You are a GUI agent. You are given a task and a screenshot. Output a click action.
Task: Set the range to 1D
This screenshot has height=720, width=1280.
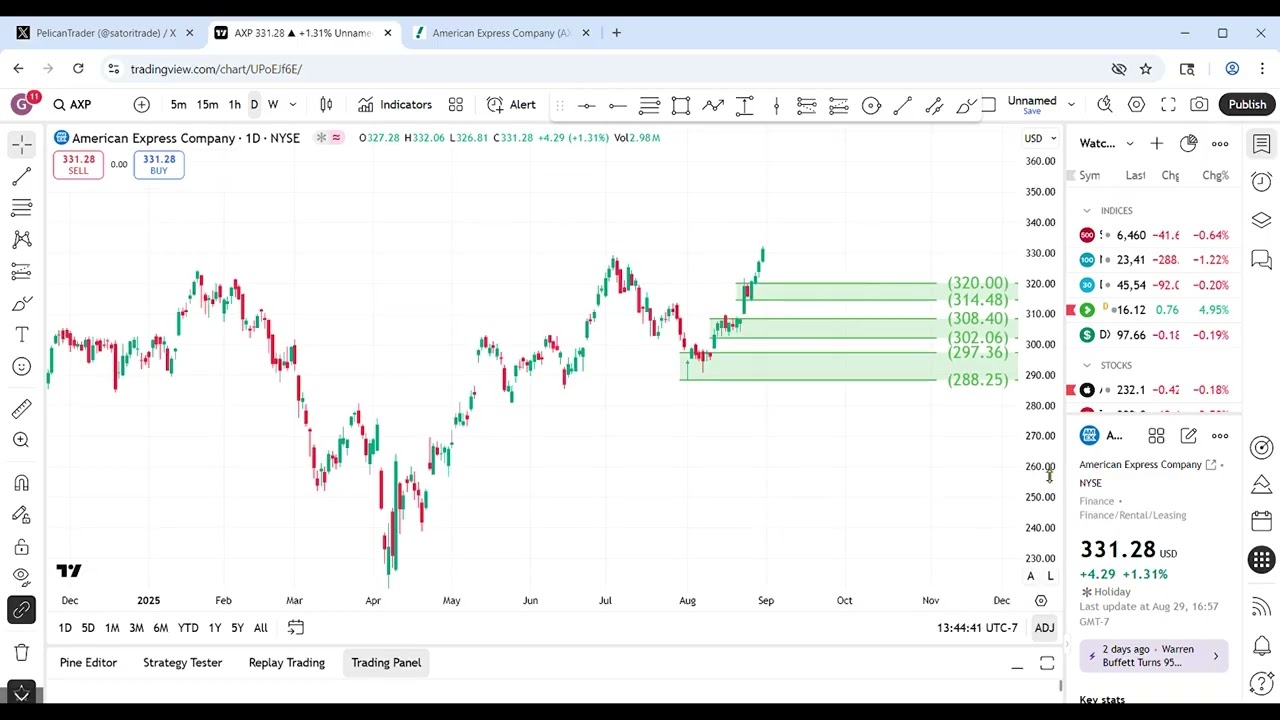click(x=65, y=628)
